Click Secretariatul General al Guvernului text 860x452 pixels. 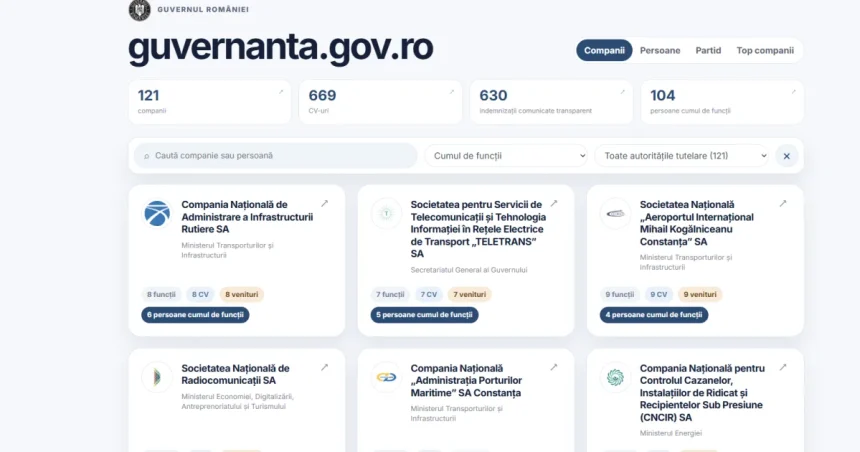coord(469,270)
